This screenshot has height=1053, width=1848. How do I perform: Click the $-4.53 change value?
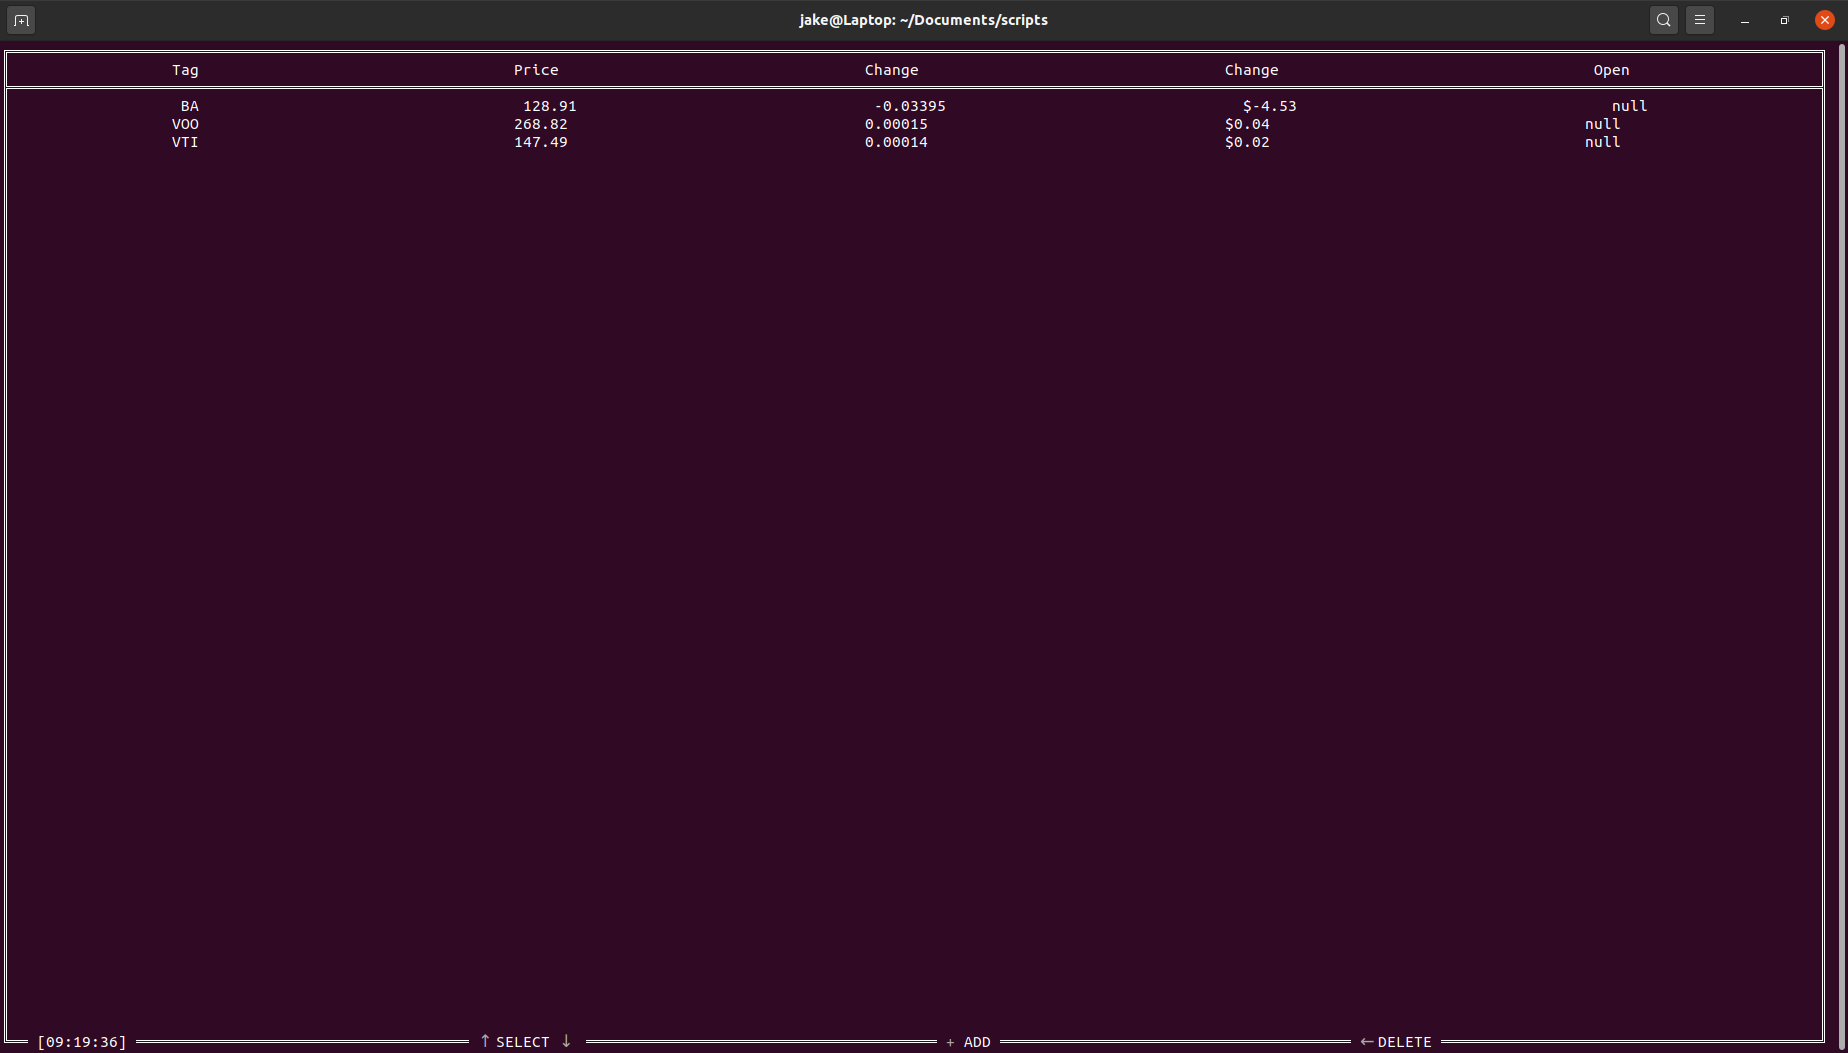pos(1269,106)
